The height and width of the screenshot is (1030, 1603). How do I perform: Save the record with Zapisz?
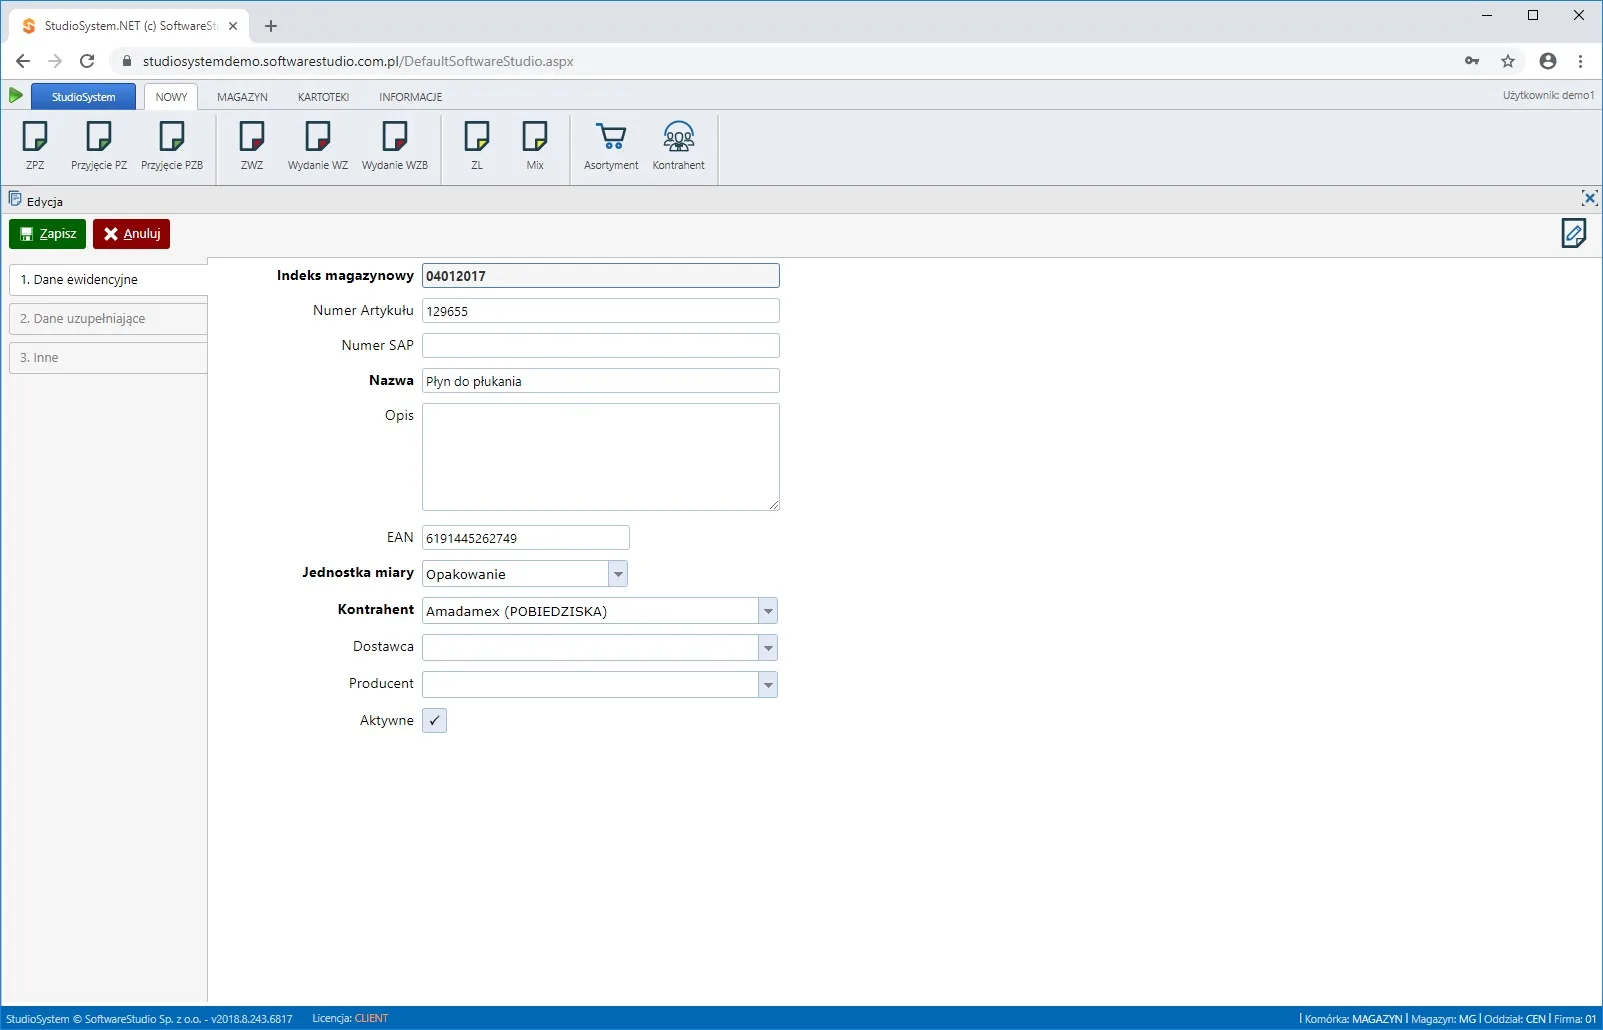[x=47, y=234]
